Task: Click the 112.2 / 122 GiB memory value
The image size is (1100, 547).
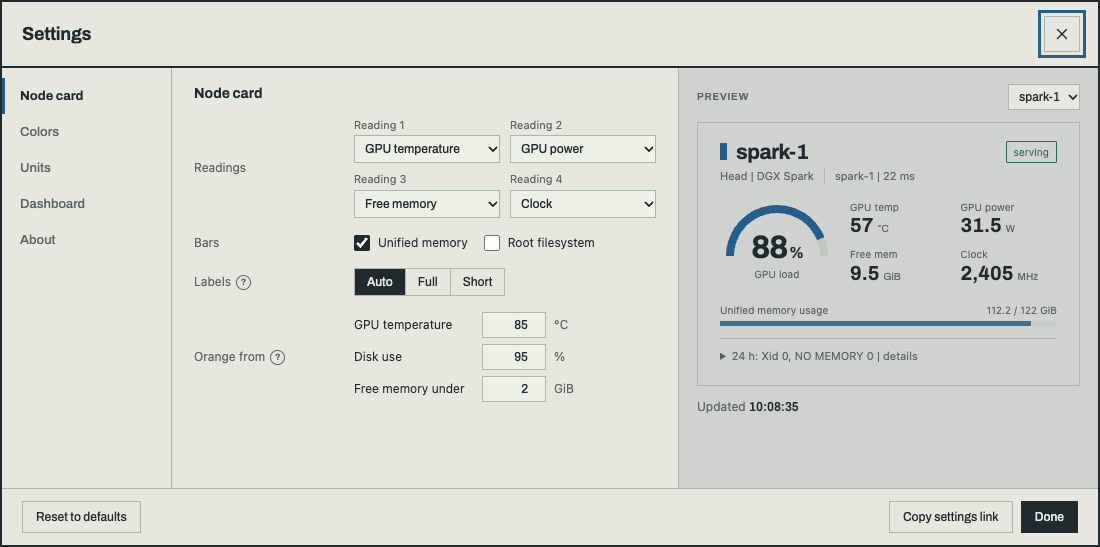Action: (x=1021, y=310)
